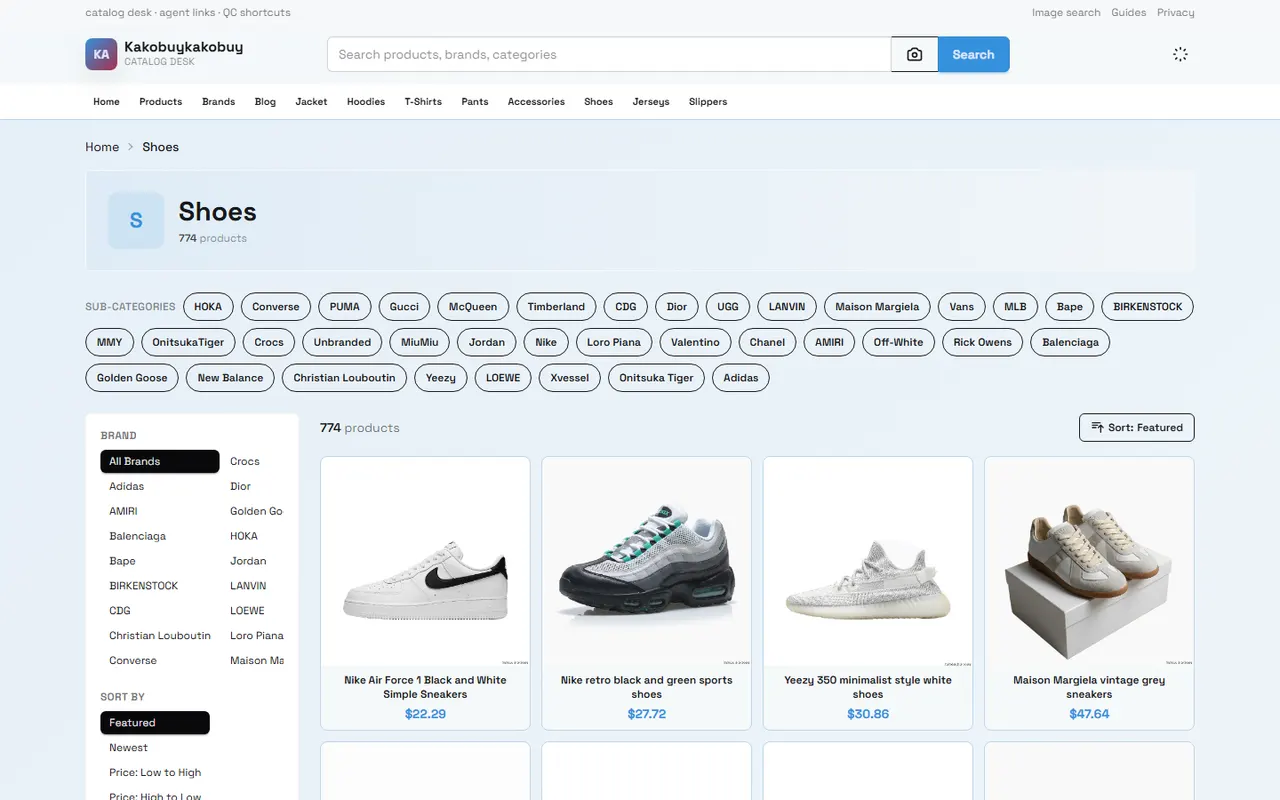
Task: Open the Sort: Featured dropdown
Action: click(x=1137, y=427)
